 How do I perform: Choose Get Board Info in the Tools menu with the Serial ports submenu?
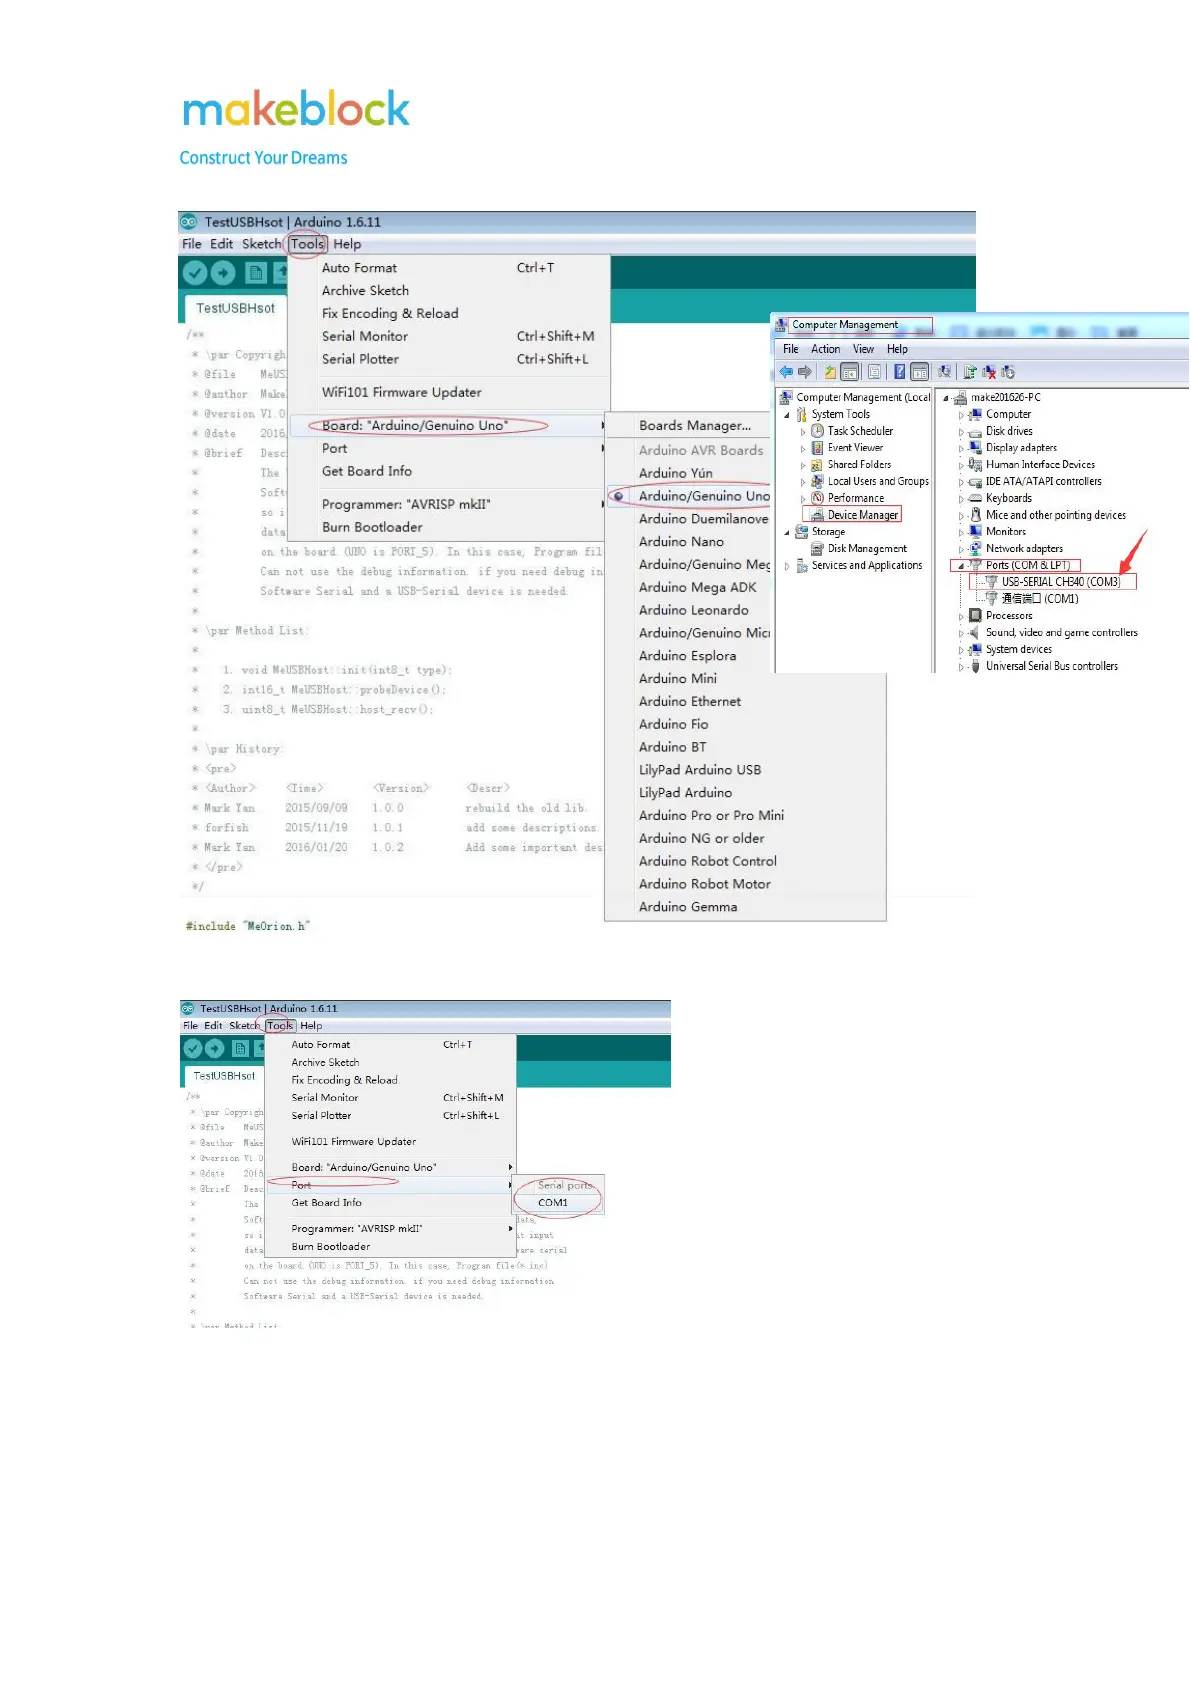click(391, 1203)
